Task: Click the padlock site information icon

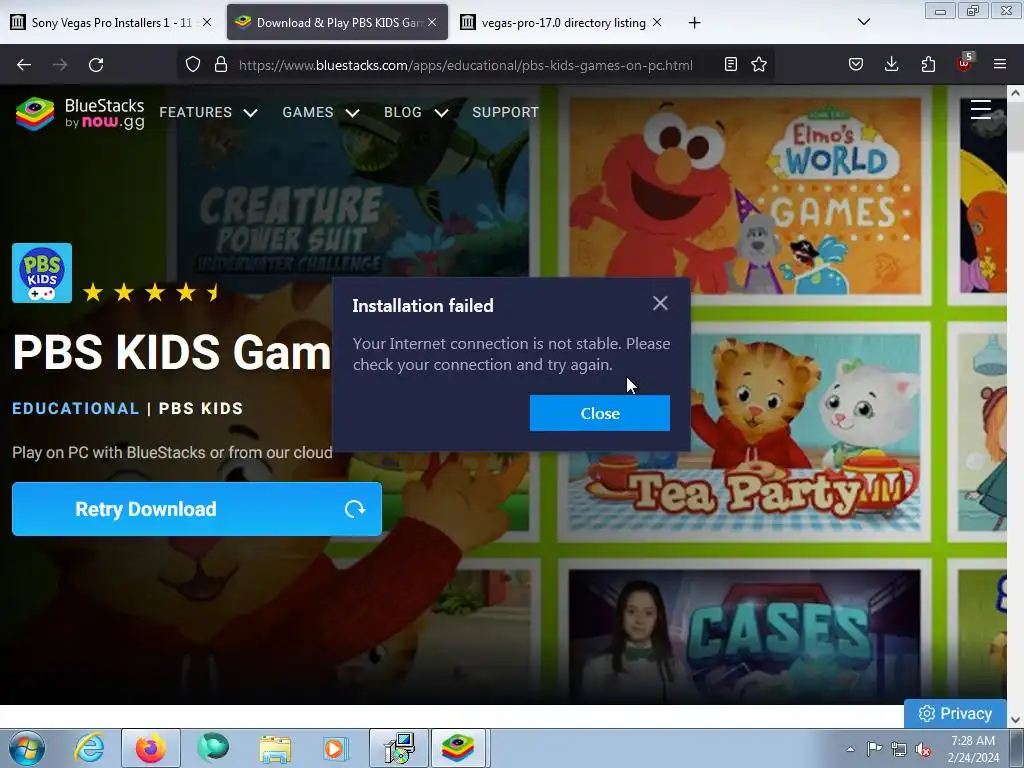Action: (221, 65)
